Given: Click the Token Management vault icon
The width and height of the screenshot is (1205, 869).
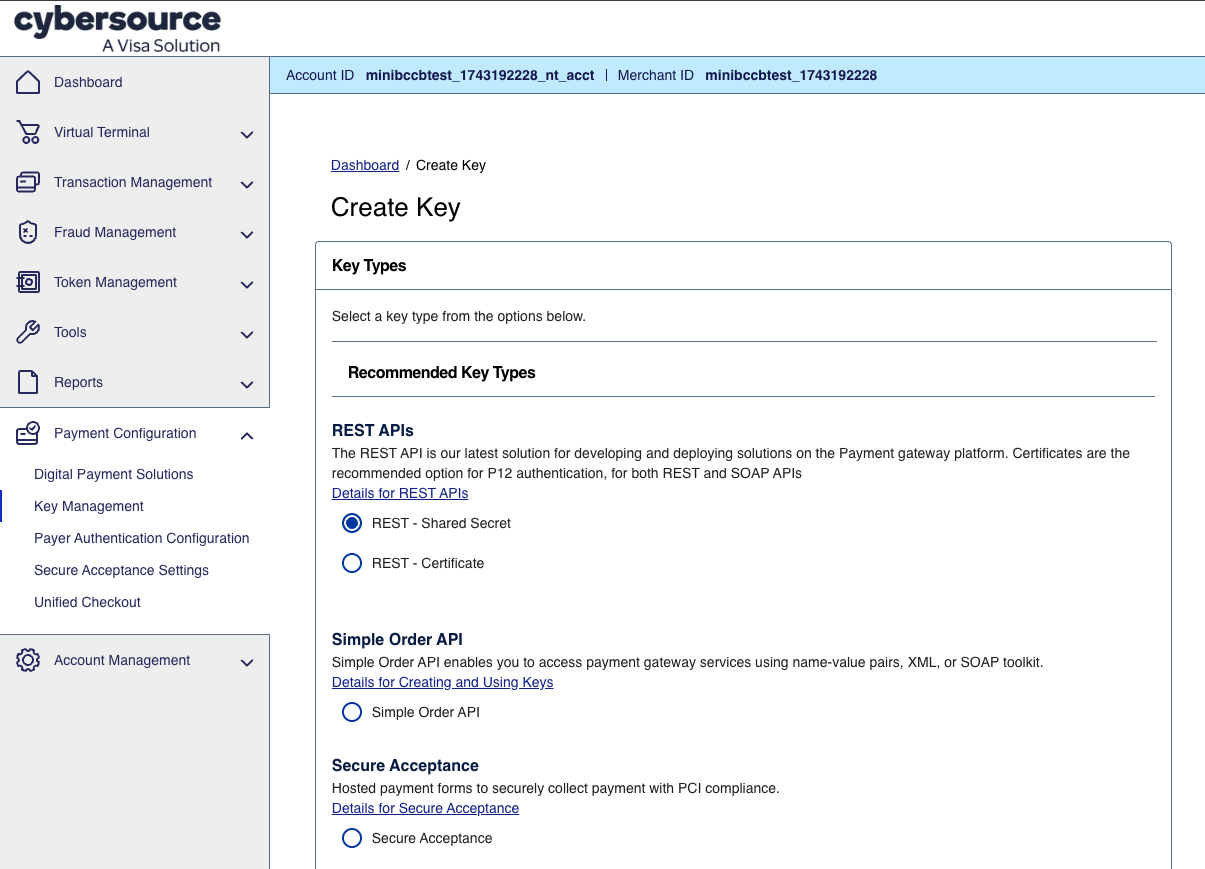Looking at the screenshot, I should click(x=28, y=282).
